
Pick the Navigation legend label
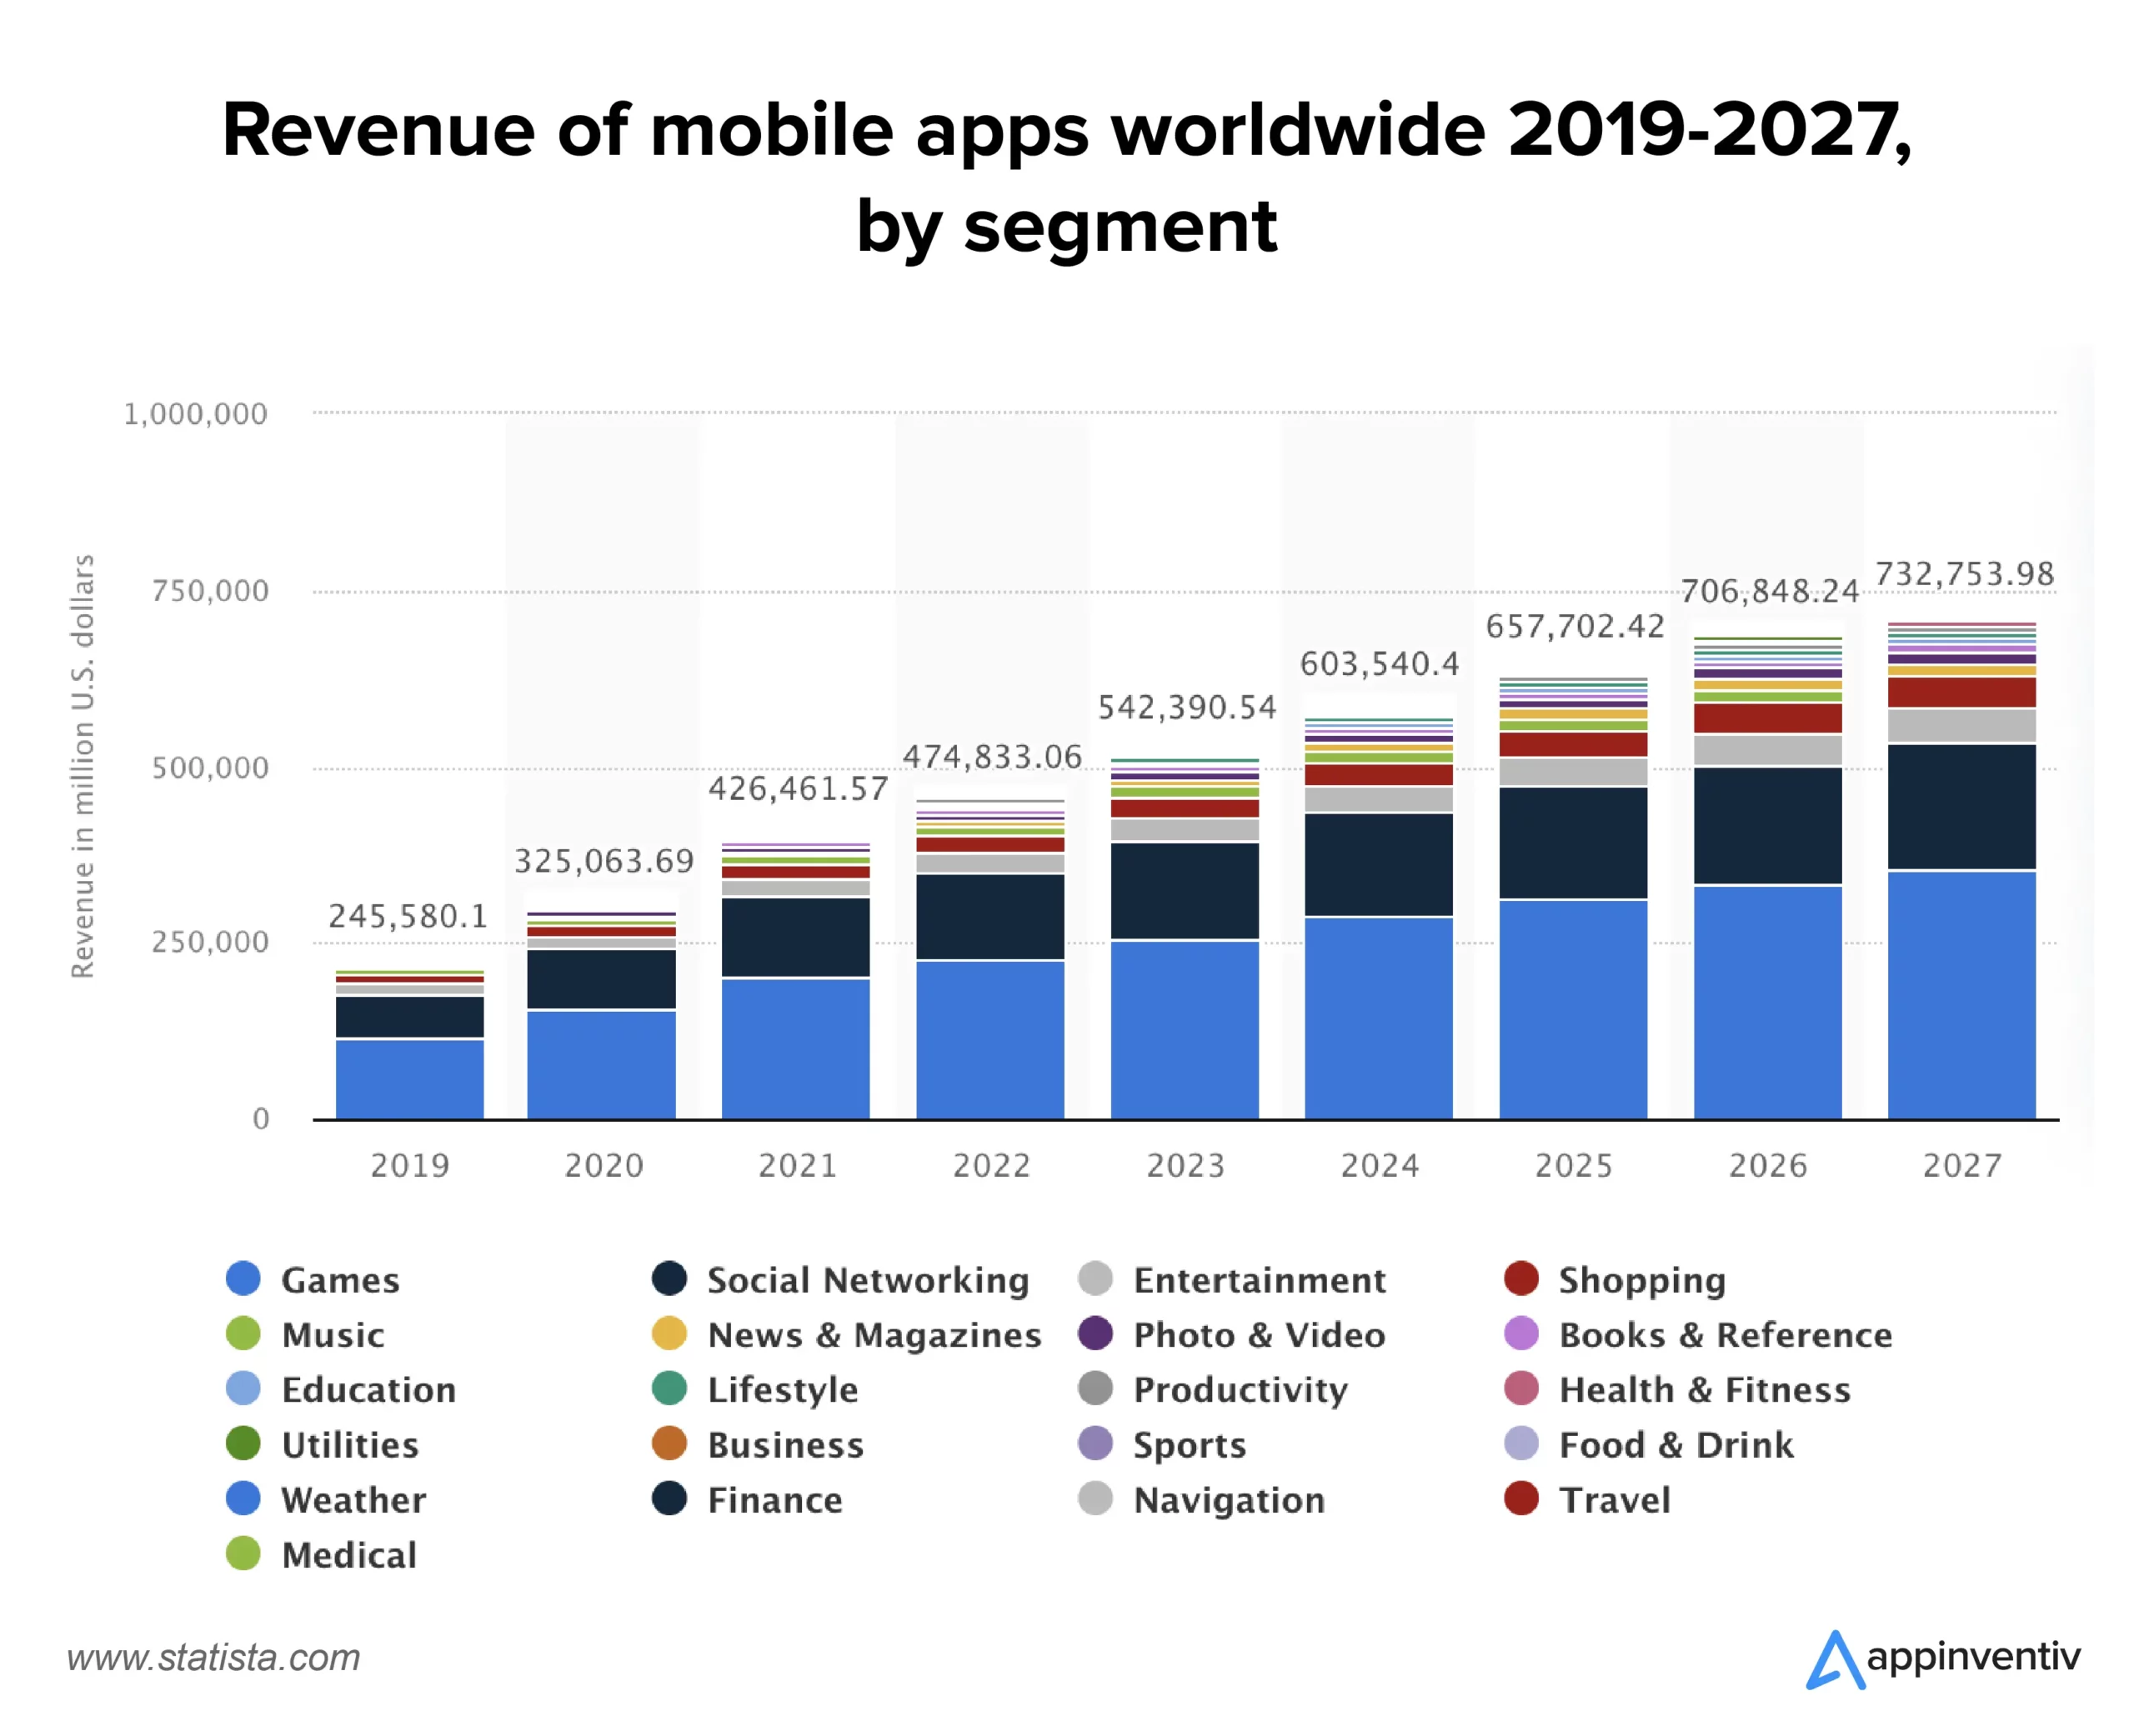tap(1229, 1501)
